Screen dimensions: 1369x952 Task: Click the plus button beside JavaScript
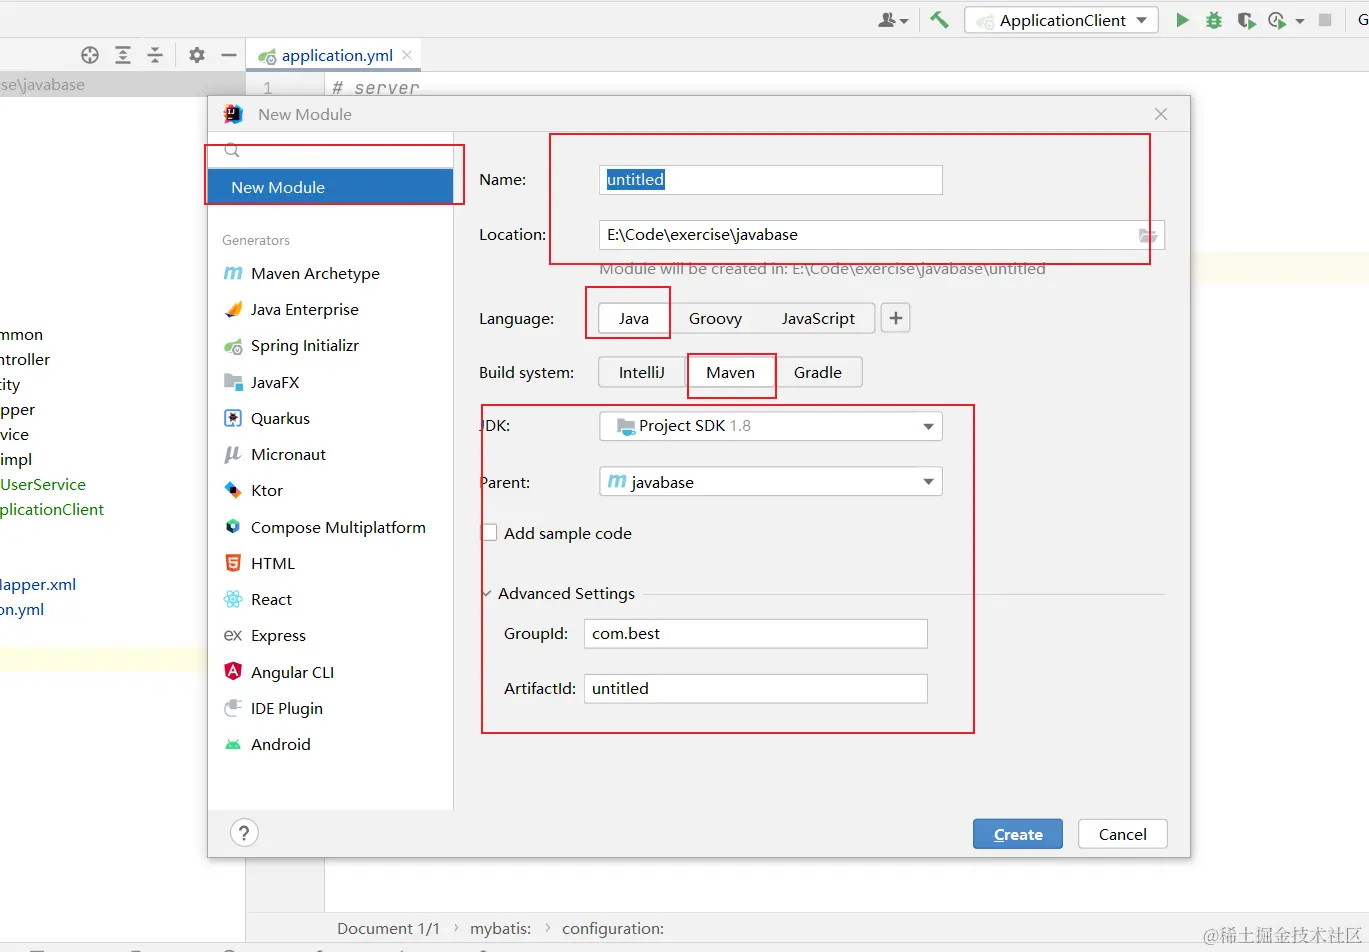coord(896,318)
